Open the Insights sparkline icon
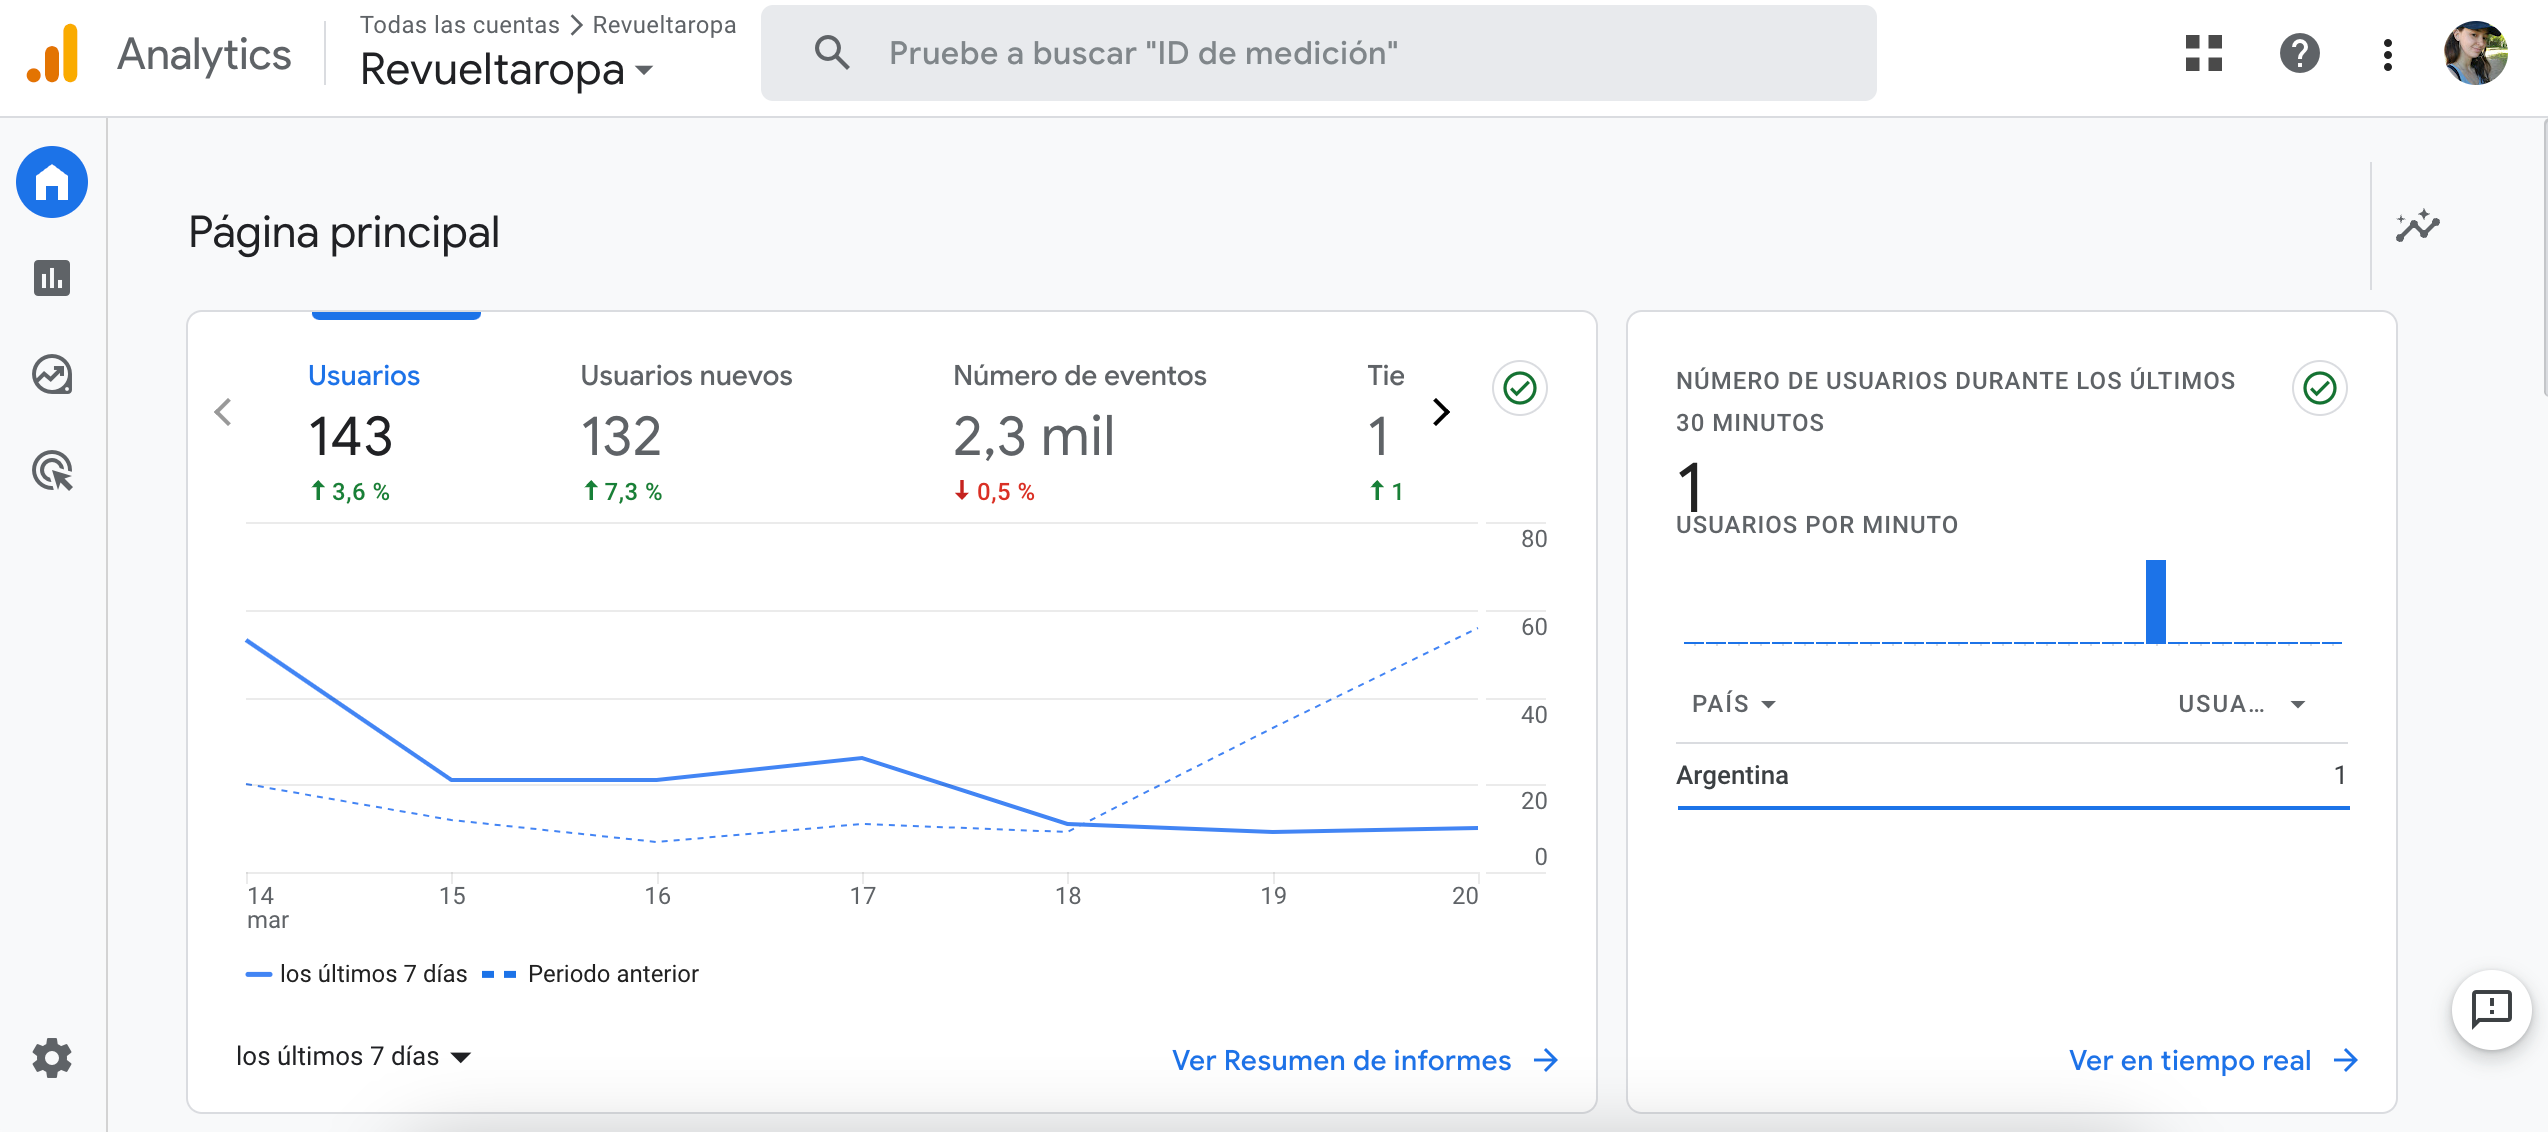The image size is (2548, 1132). [x=2417, y=227]
